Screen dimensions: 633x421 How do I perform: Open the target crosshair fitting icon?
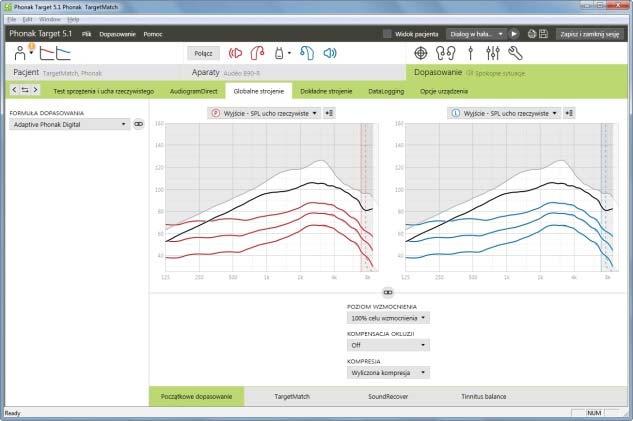click(x=421, y=53)
